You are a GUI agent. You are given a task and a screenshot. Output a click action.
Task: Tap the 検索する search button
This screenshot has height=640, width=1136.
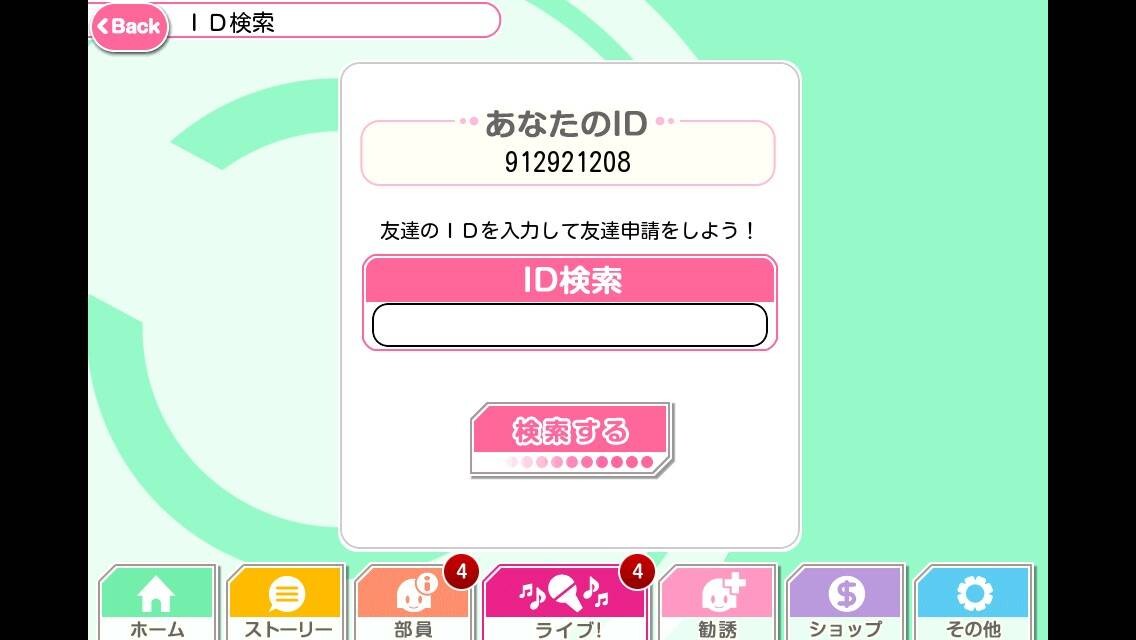[571, 439]
